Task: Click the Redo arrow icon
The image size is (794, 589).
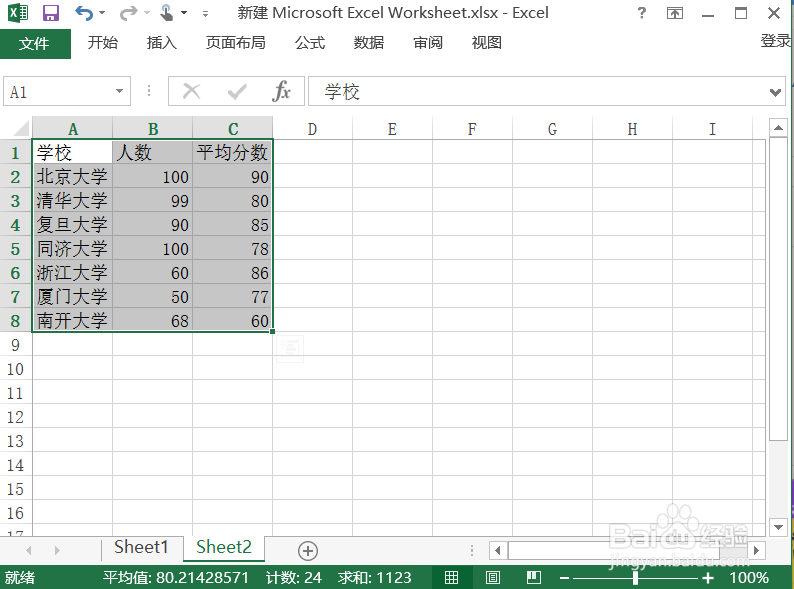Action: tap(128, 13)
